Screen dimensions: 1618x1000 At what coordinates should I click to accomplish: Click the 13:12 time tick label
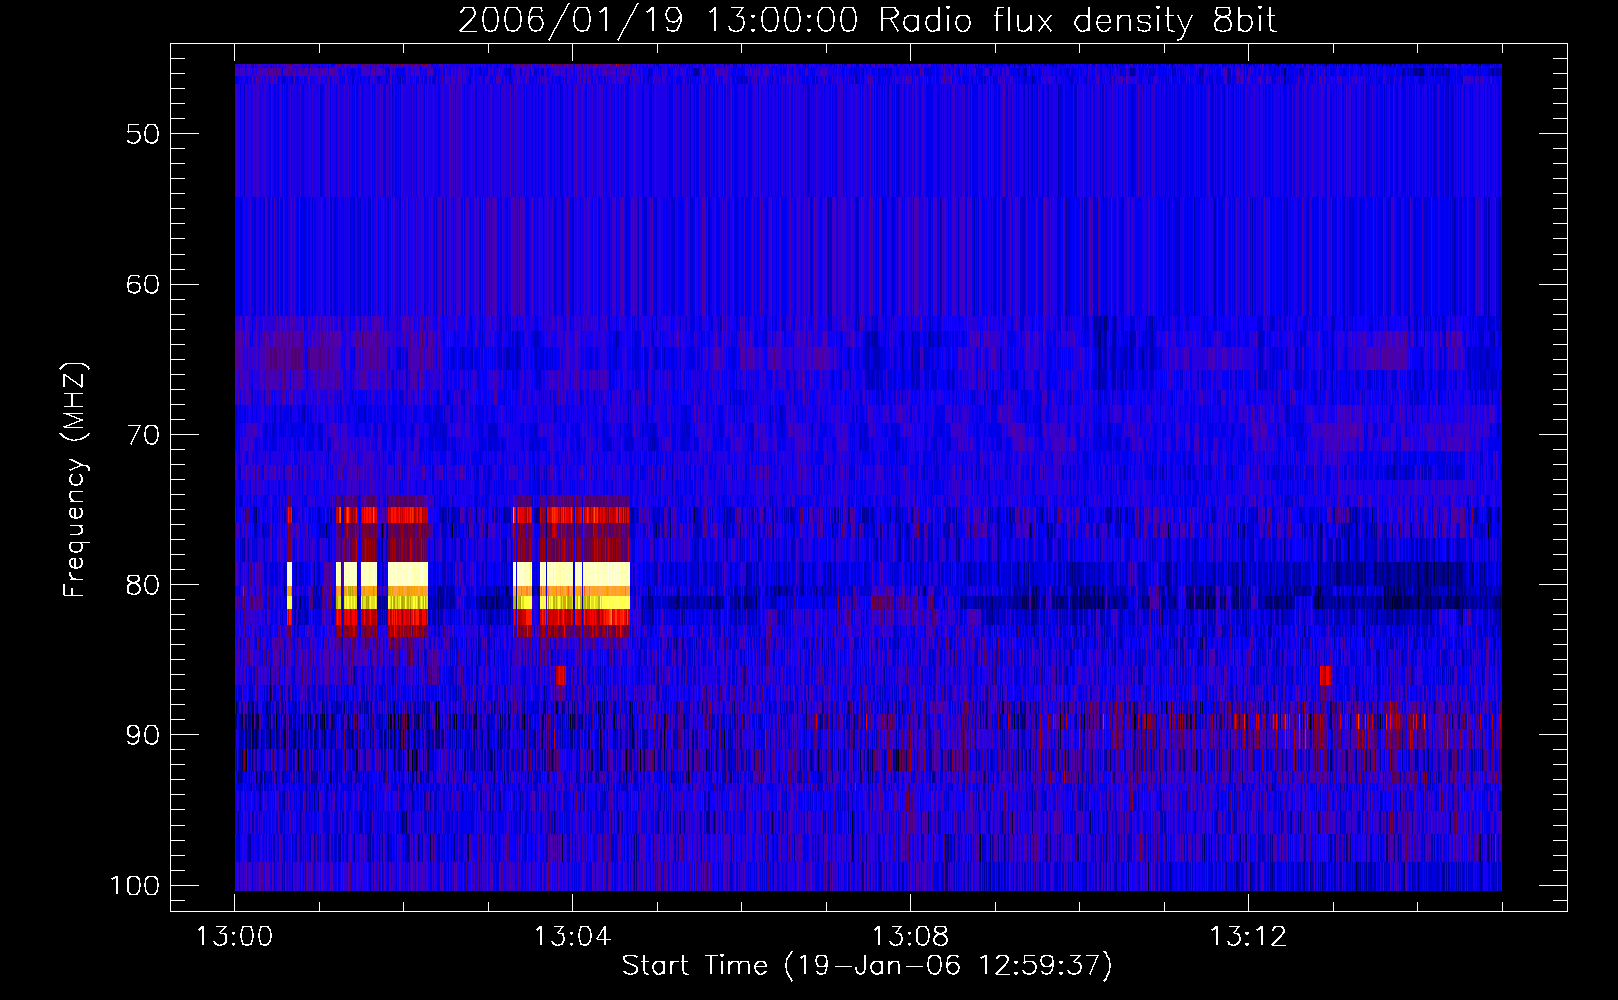1248,937
